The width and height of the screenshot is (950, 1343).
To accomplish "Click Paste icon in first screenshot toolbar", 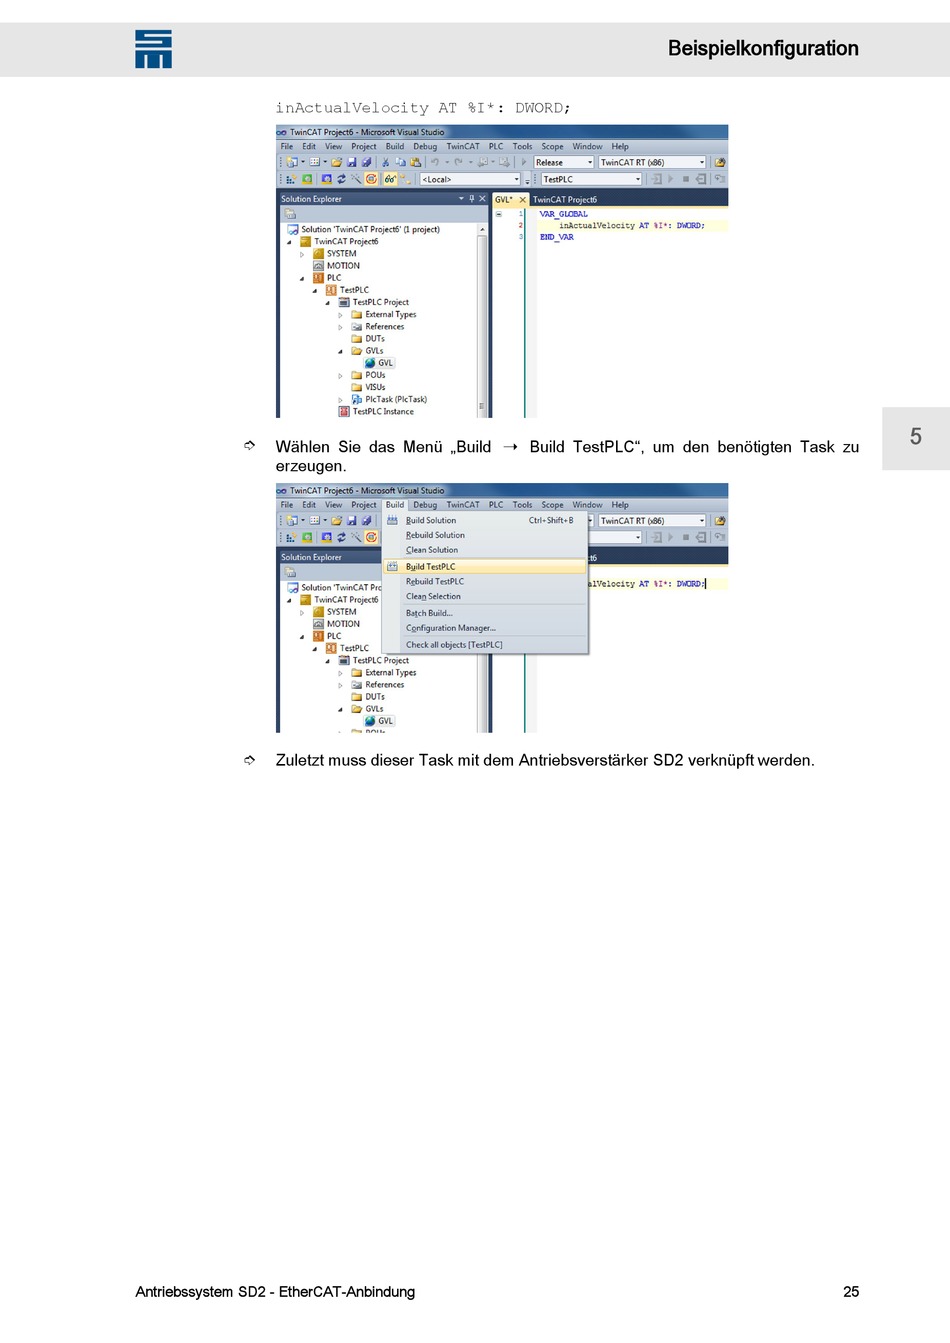I will tap(415, 162).
